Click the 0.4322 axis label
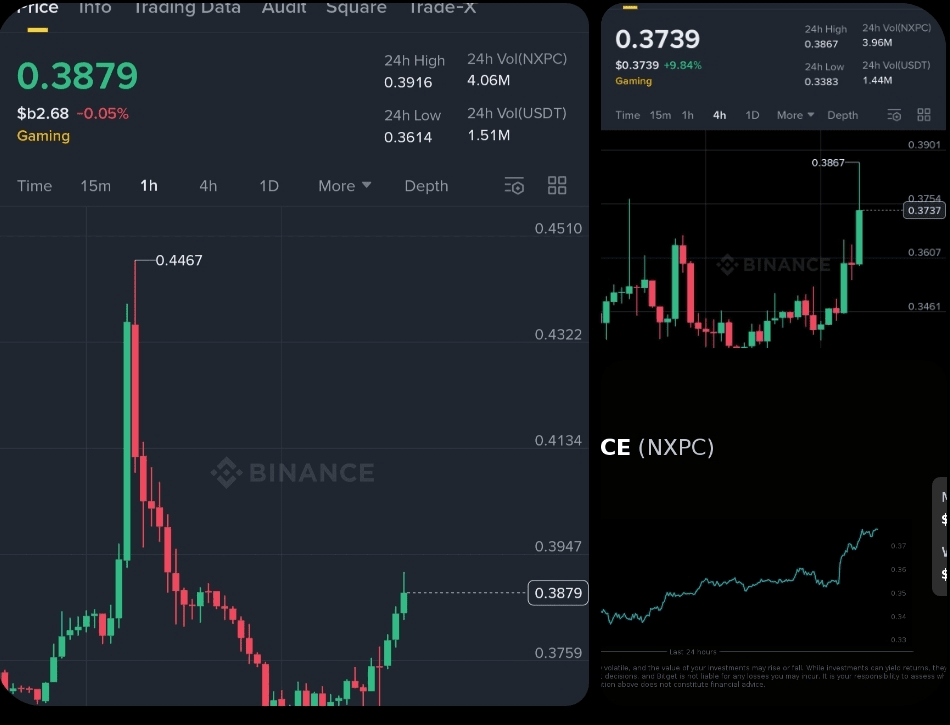Viewport: 950px width, 725px height. click(x=558, y=334)
